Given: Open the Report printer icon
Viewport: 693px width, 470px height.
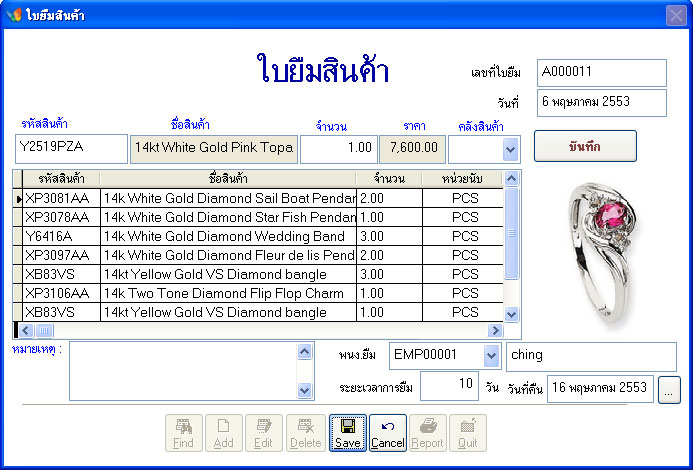Looking at the screenshot, I should point(427,433).
